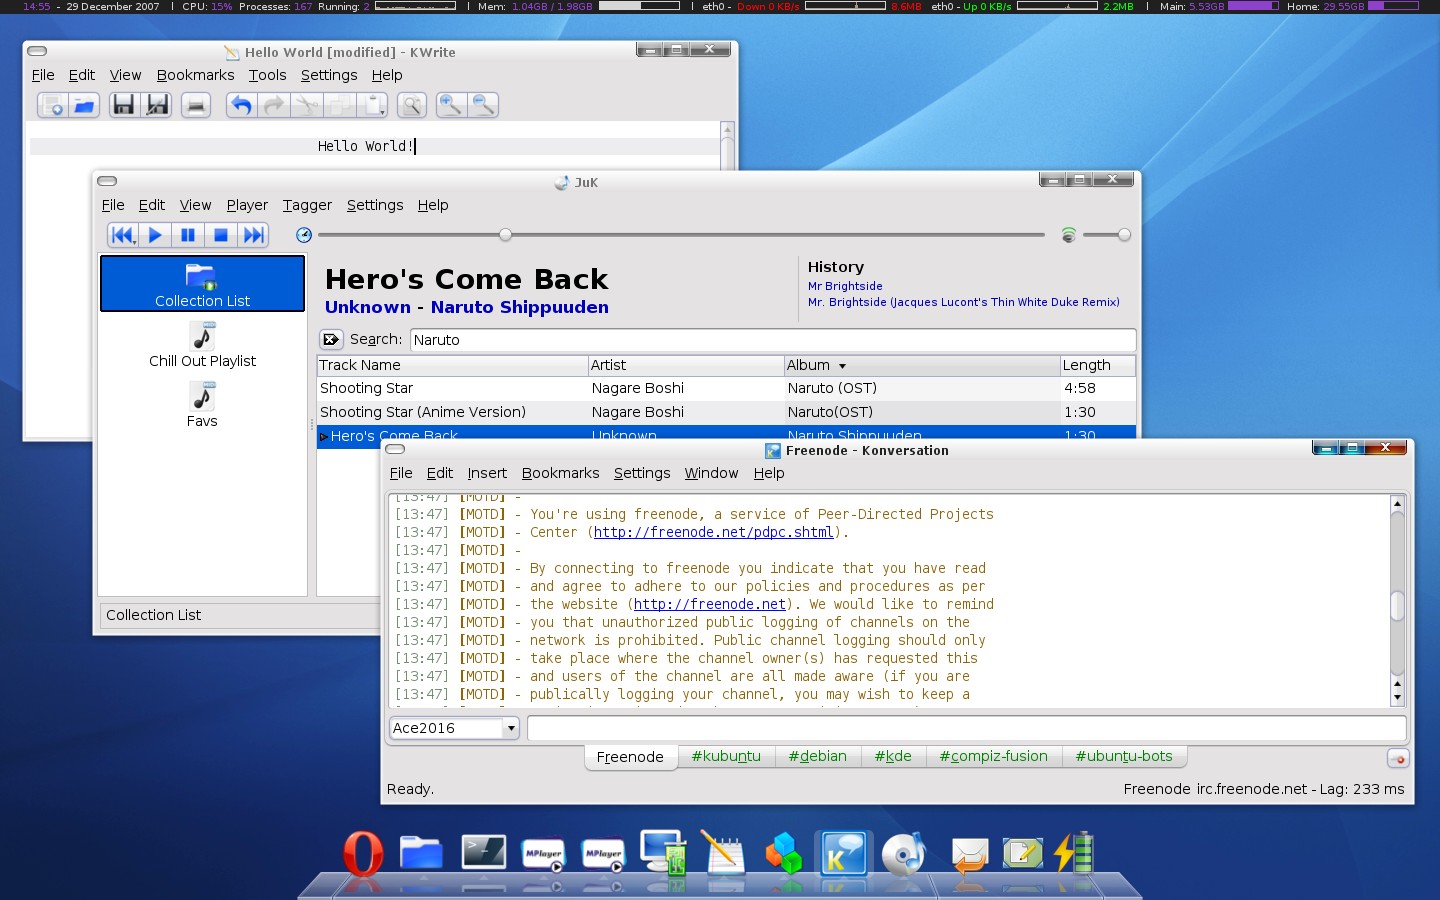The width and height of the screenshot is (1440, 900).
Task: Open the Tools menu in KWrite
Action: point(267,75)
